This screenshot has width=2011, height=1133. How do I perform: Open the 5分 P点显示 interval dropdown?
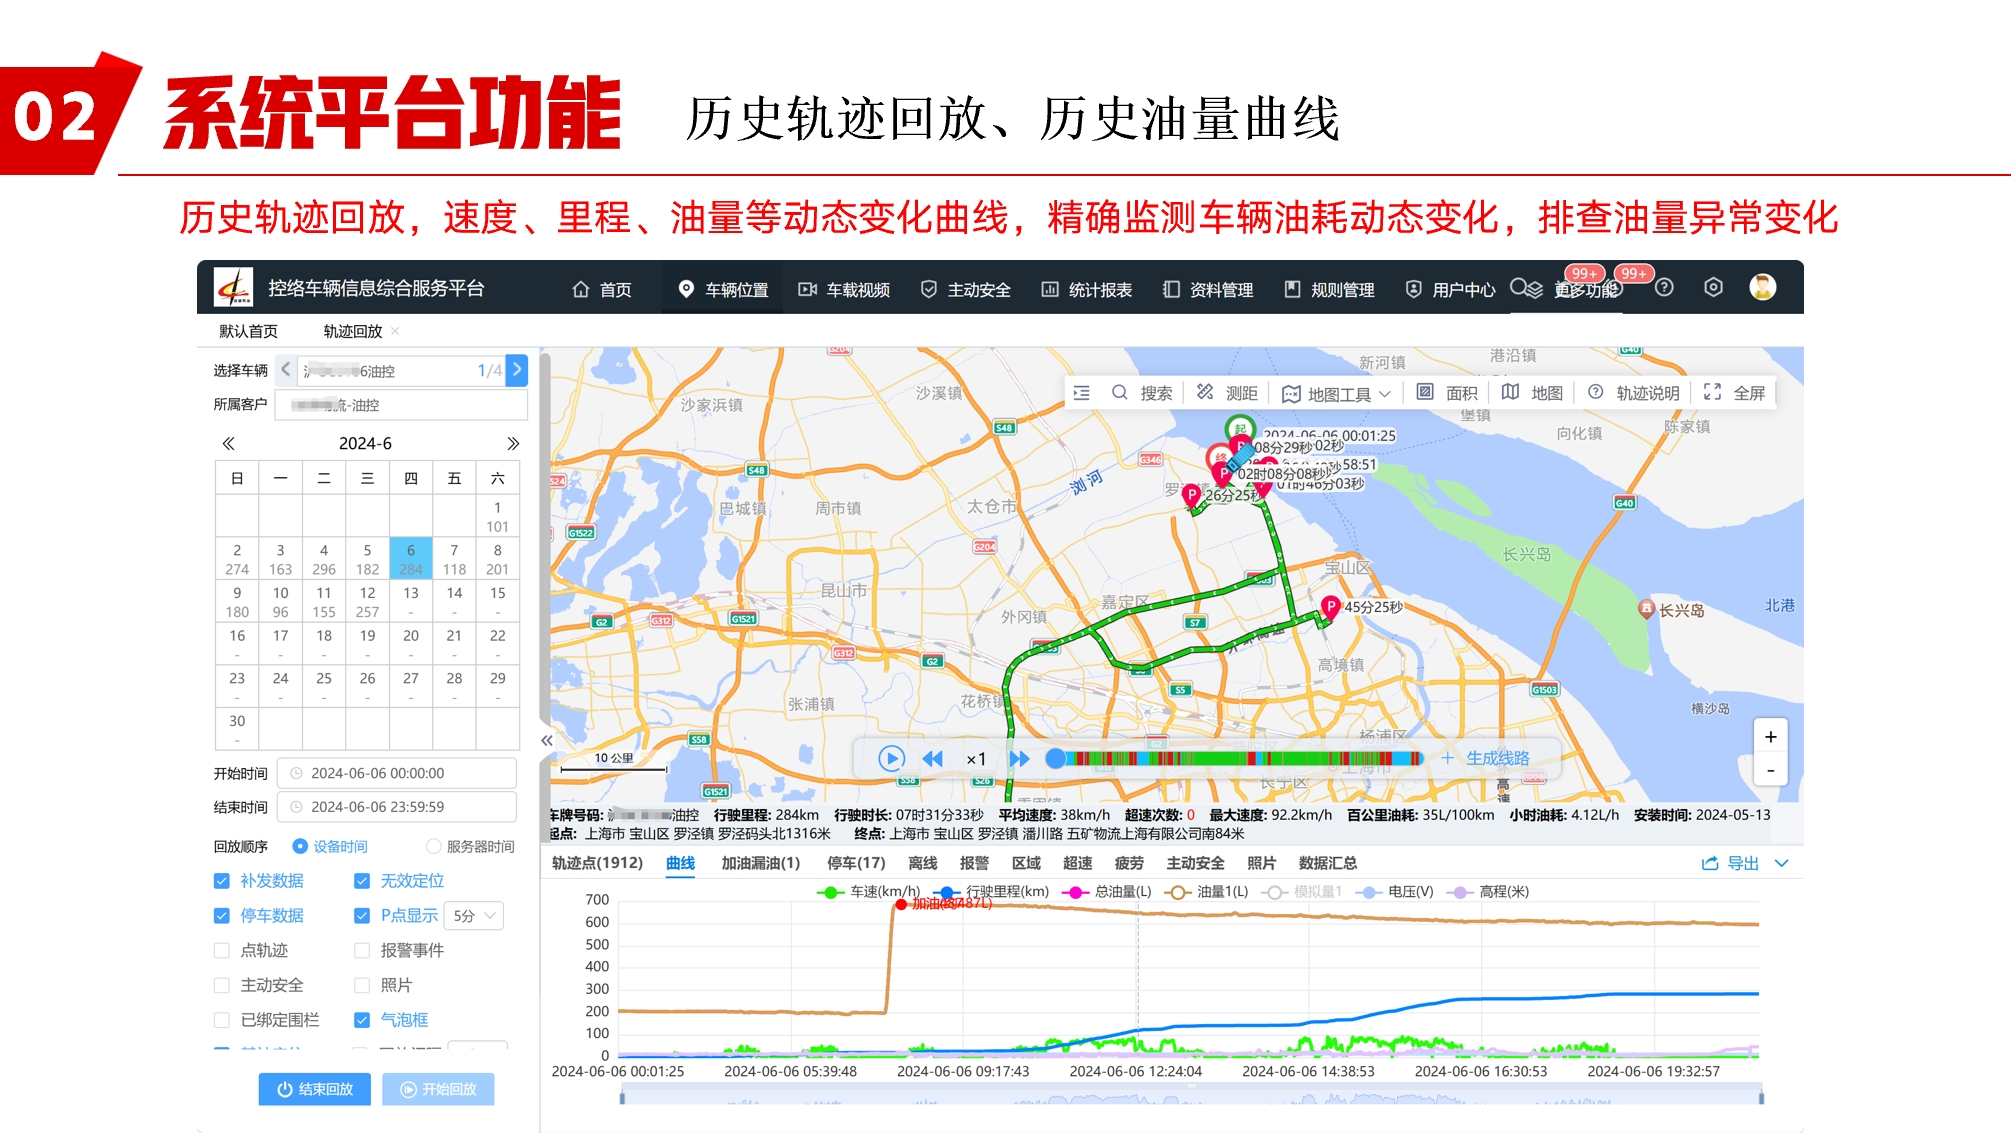coord(475,916)
